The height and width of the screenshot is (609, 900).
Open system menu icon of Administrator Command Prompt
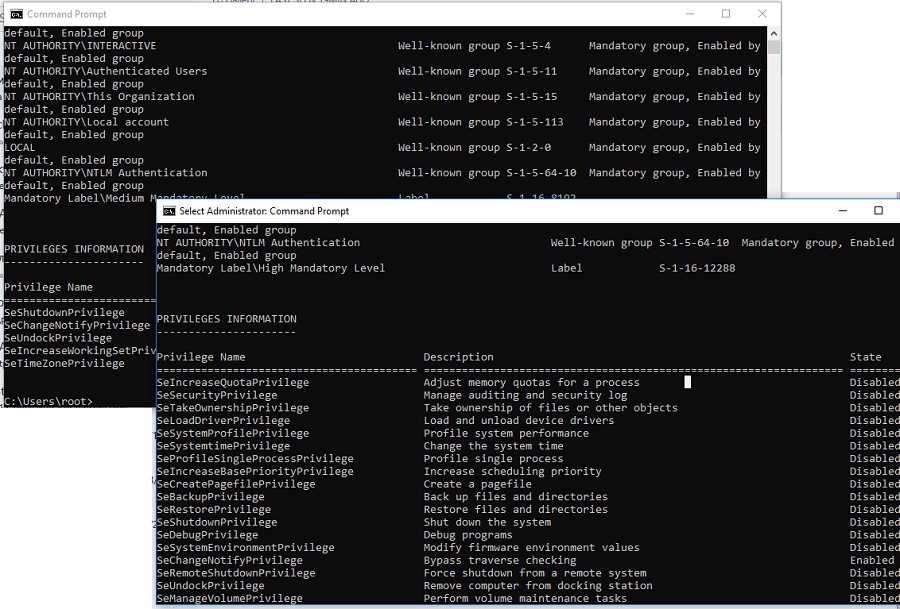coord(169,211)
